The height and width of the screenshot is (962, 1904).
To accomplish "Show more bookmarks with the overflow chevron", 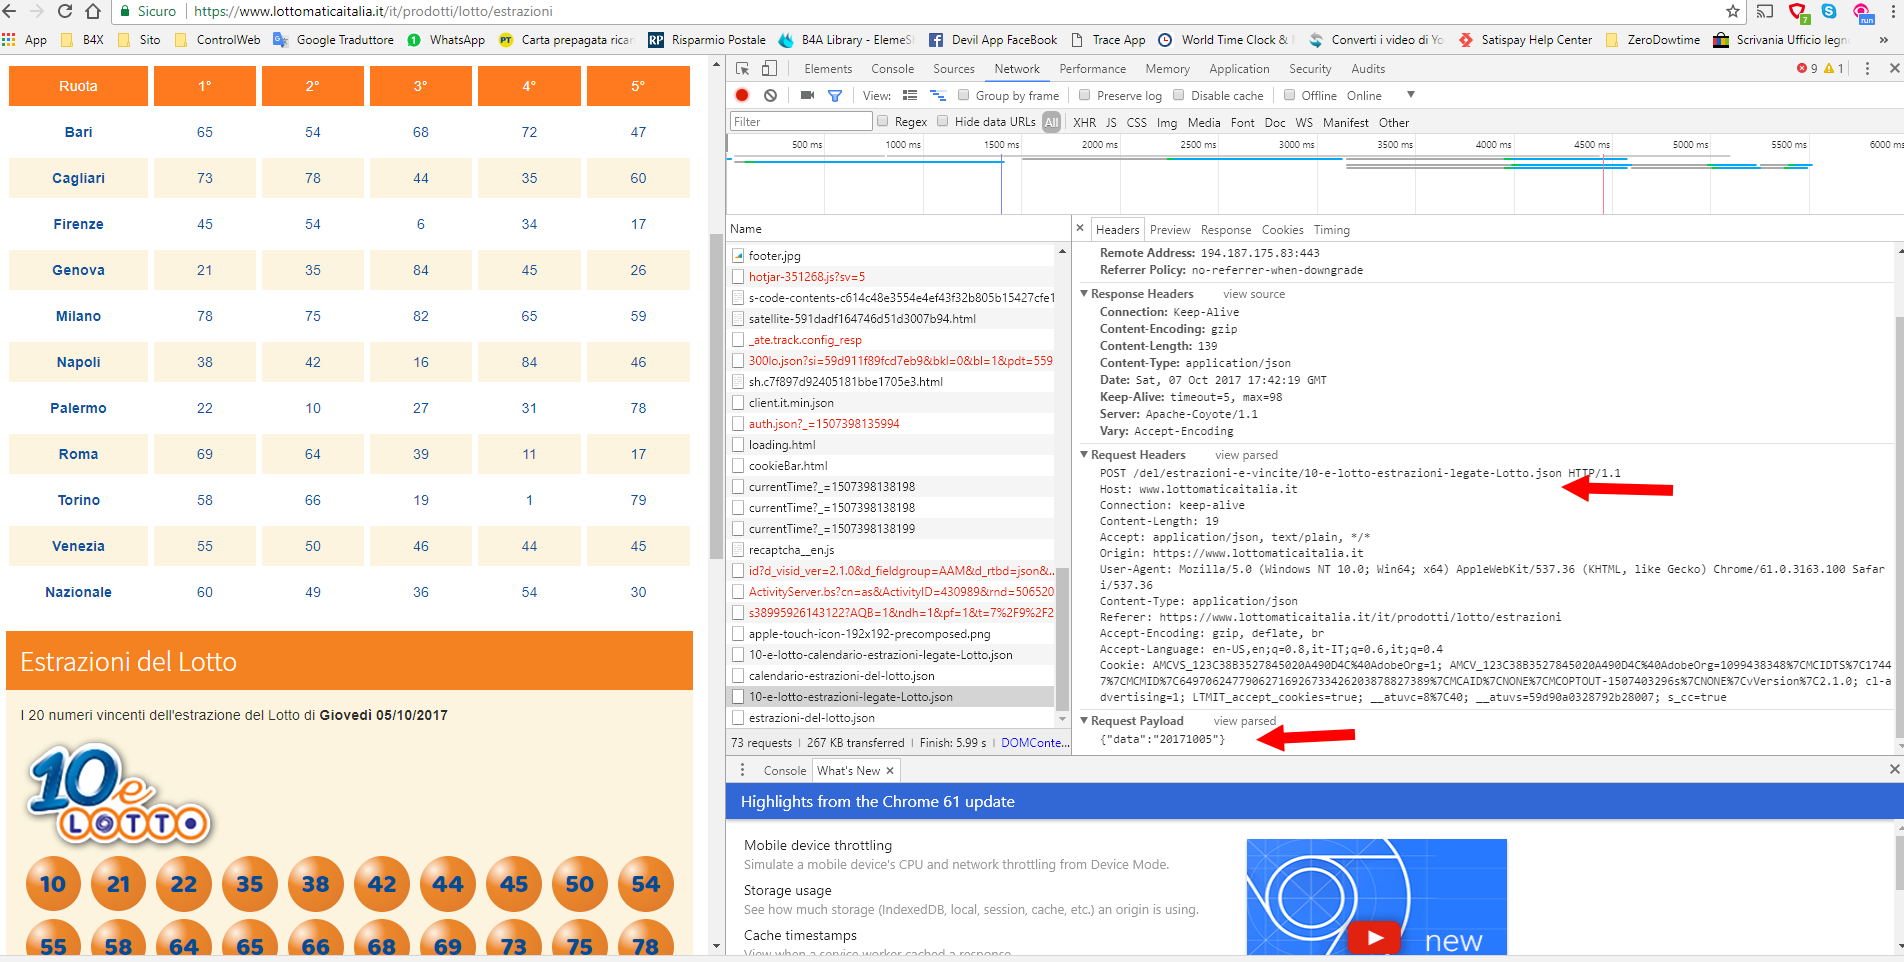I will pyautogui.click(x=1884, y=40).
